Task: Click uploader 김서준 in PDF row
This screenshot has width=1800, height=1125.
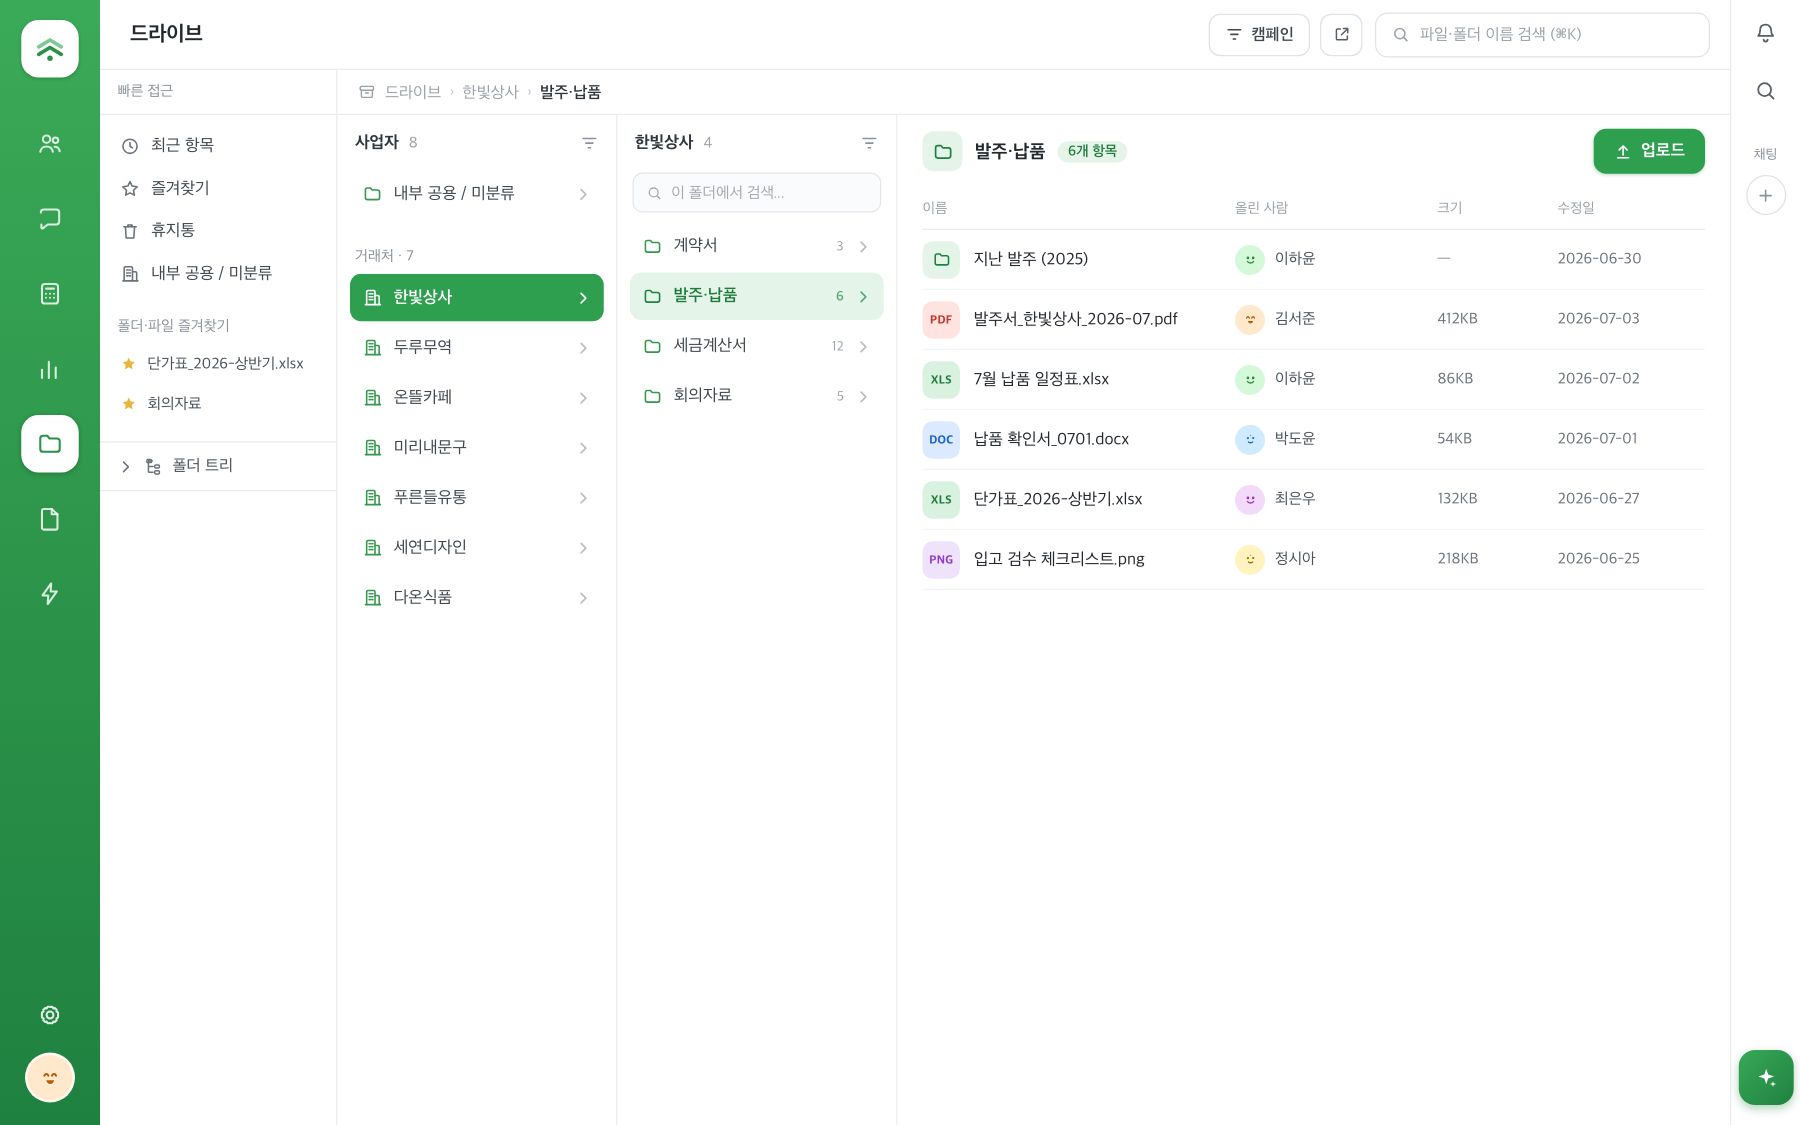Action: coord(1275,319)
